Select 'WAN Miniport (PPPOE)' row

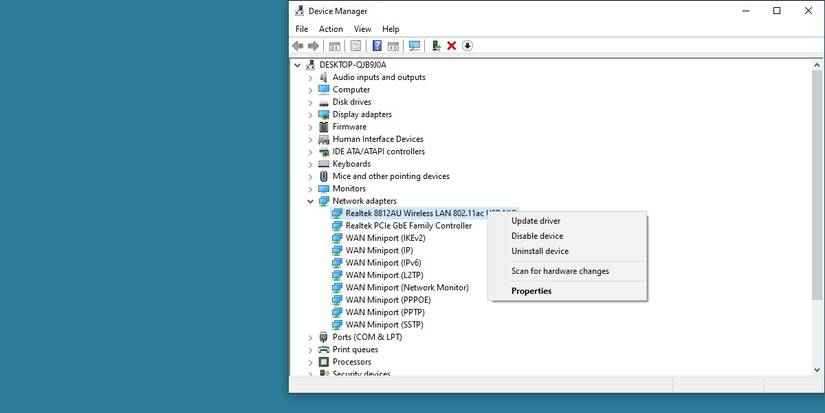(x=388, y=300)
